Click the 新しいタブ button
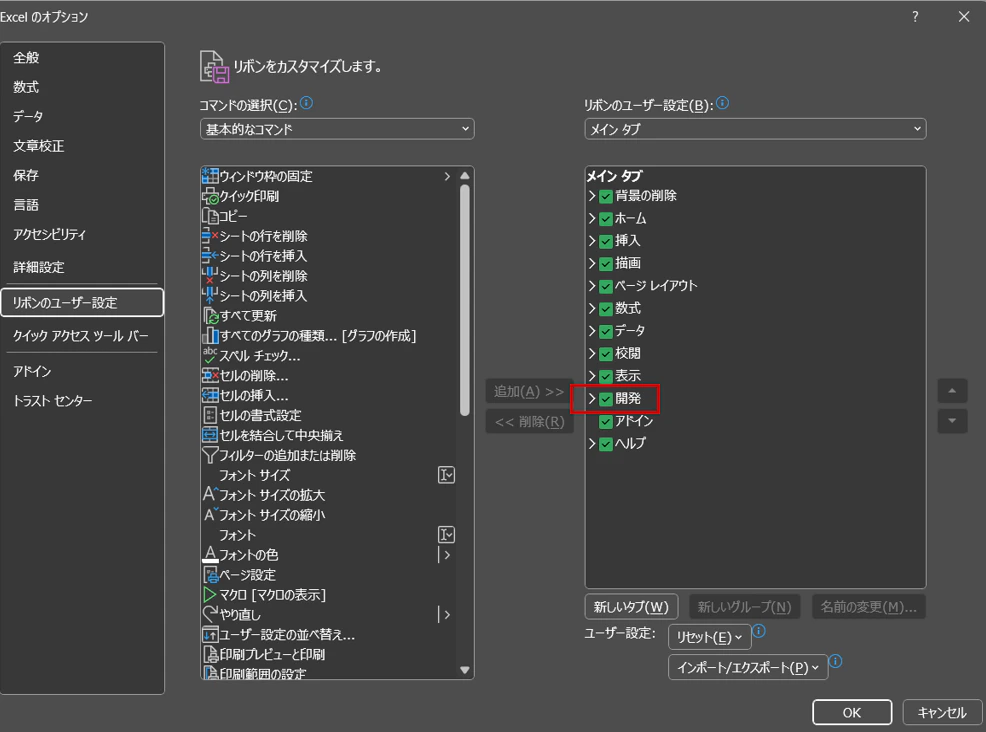 [631, 607]
